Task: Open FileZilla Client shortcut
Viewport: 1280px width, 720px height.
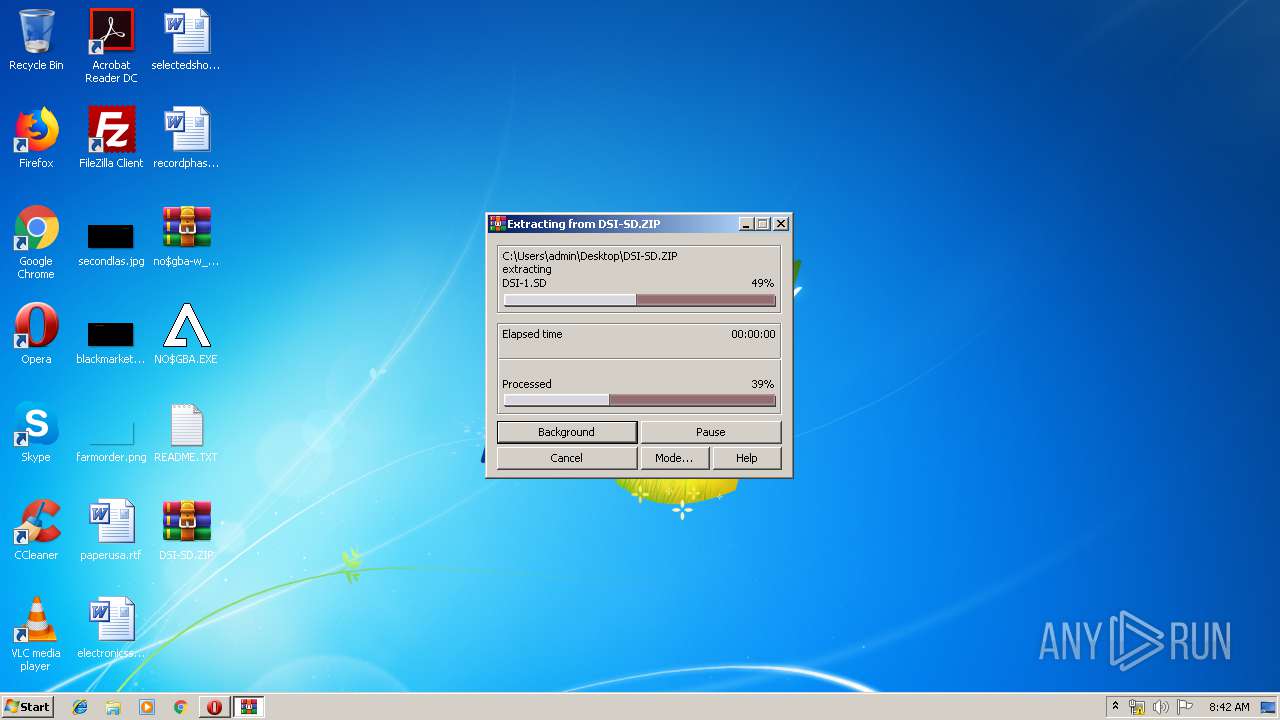Action: coord(111,139)
